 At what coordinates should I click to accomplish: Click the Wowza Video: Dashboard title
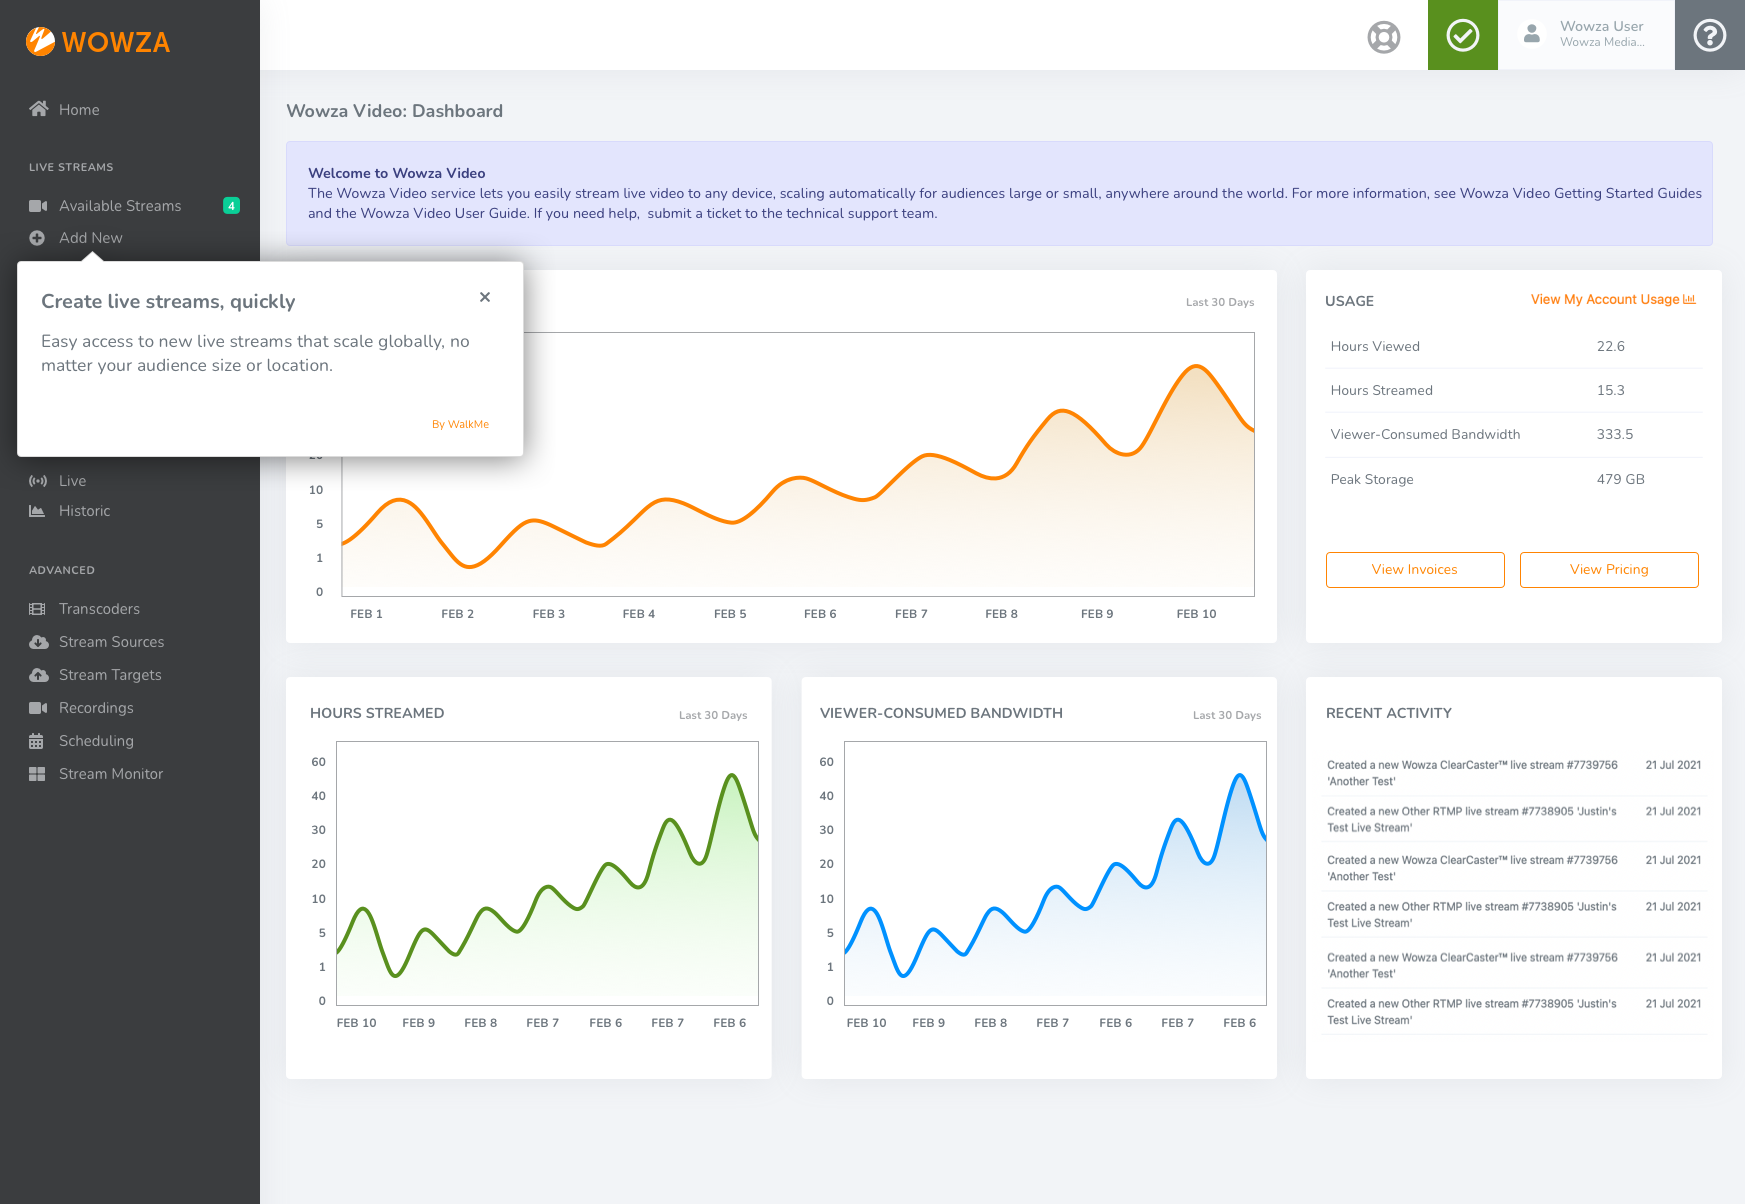coord(394,111)
